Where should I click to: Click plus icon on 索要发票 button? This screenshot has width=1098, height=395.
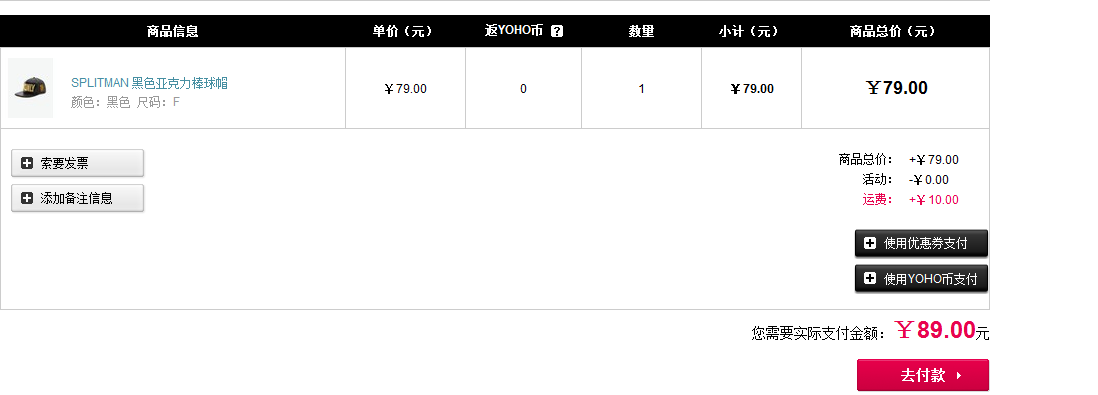27,163
